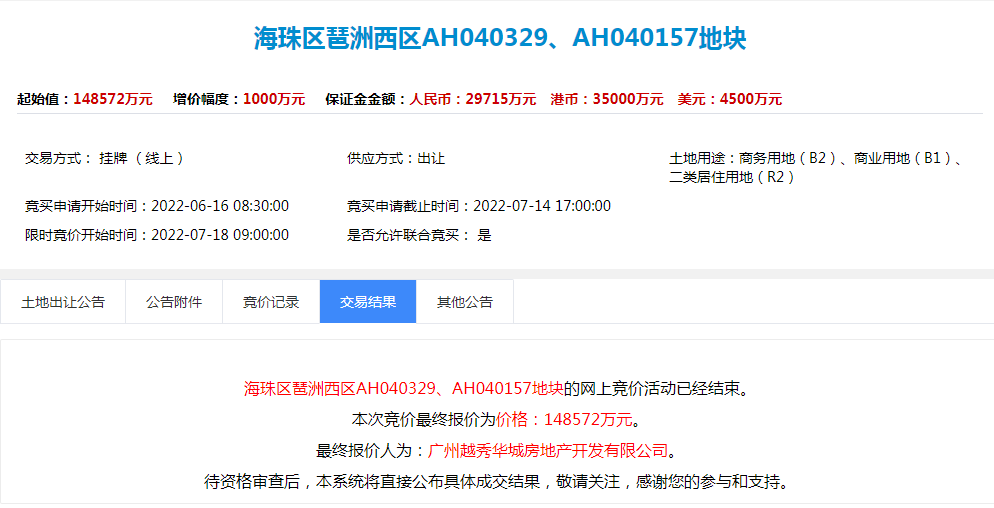Click the 交易方式 挂牌(线上) text
The image size is (994, 508).
click(x=105, y=159)
